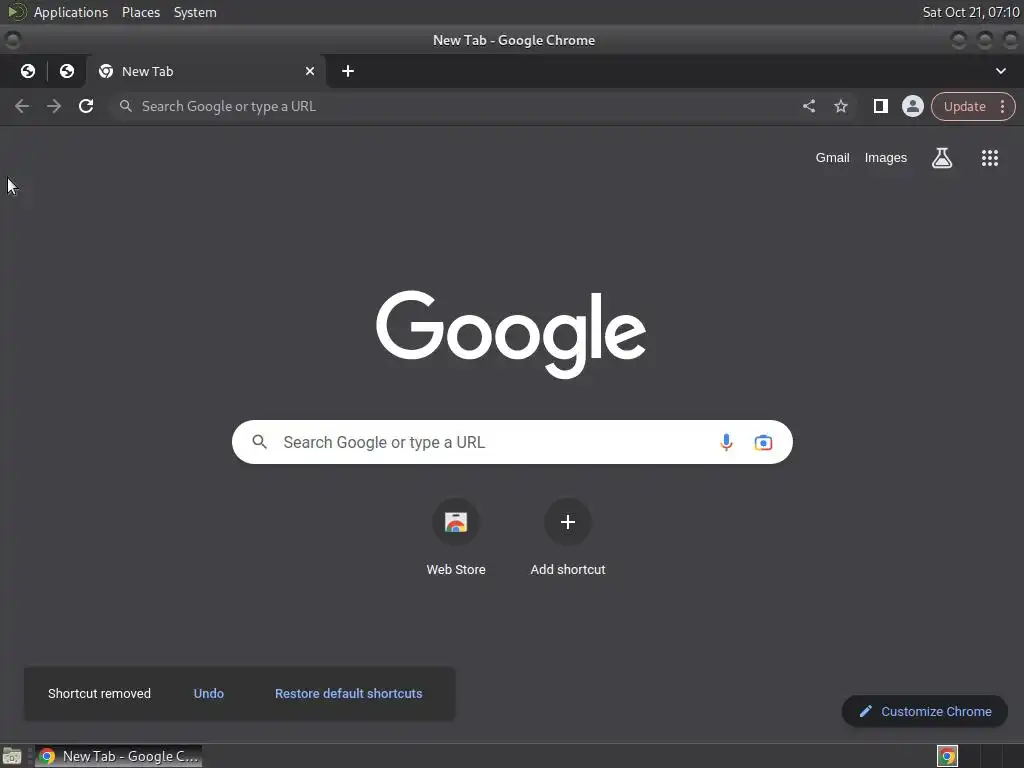Open a new tab with plus button
This screenshot has width=1024, height=768.
point(347,71)
